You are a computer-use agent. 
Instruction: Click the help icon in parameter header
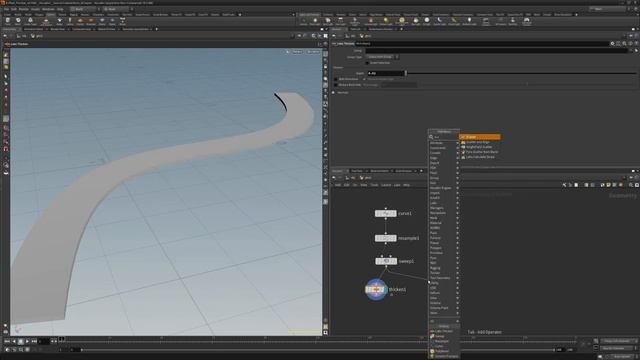636,43
